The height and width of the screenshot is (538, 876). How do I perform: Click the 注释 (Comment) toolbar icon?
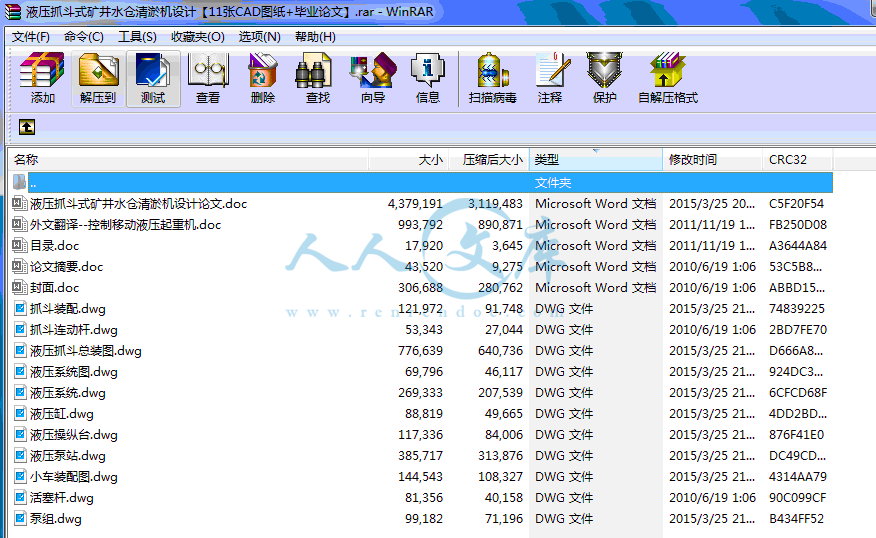(x=552, y=70)
